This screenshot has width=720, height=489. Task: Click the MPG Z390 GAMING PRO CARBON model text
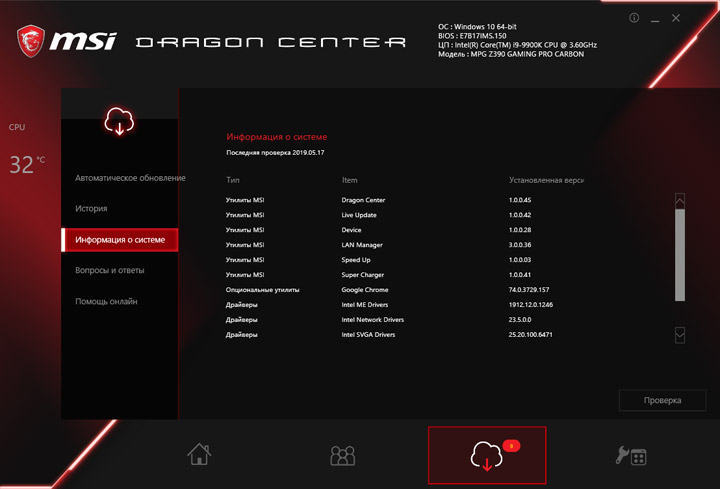click(511, 54)
